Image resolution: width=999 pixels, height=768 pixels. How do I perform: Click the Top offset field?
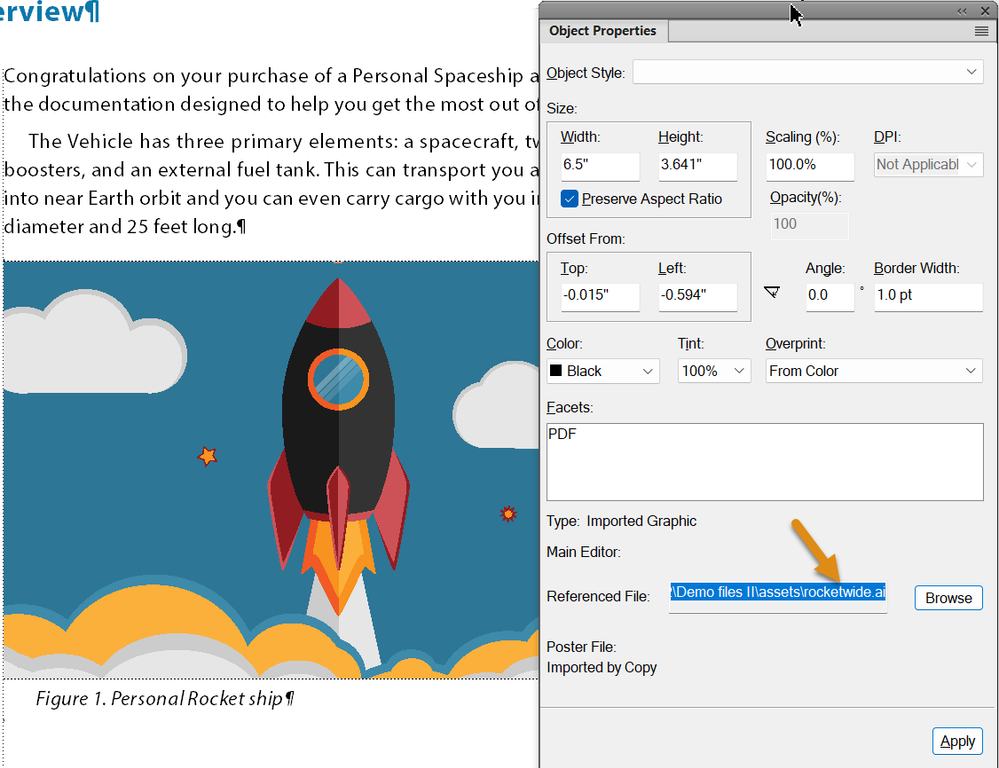pos(600,296)
